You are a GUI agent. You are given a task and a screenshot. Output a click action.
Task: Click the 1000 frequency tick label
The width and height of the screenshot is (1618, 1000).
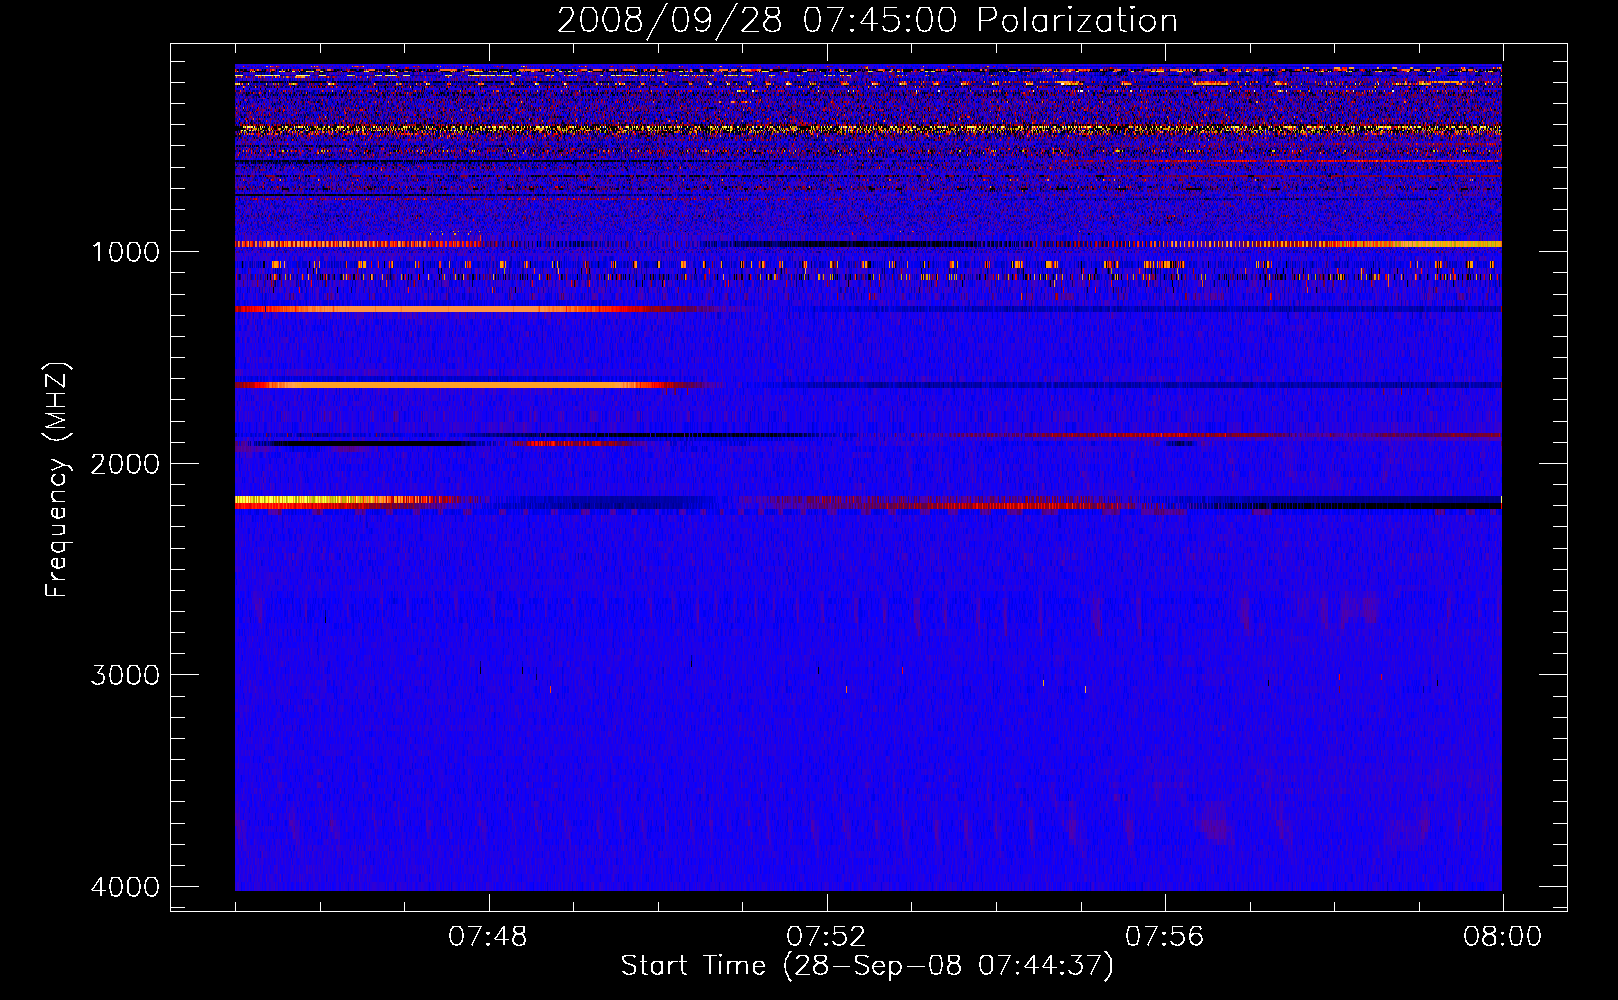coord(125,251)
